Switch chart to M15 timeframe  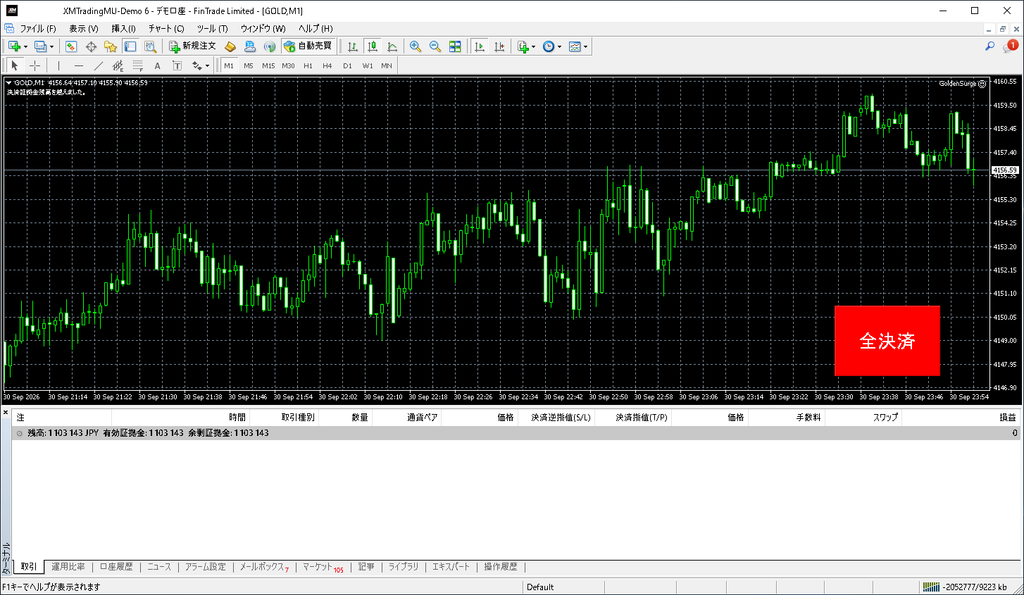[x=268, y=65]
